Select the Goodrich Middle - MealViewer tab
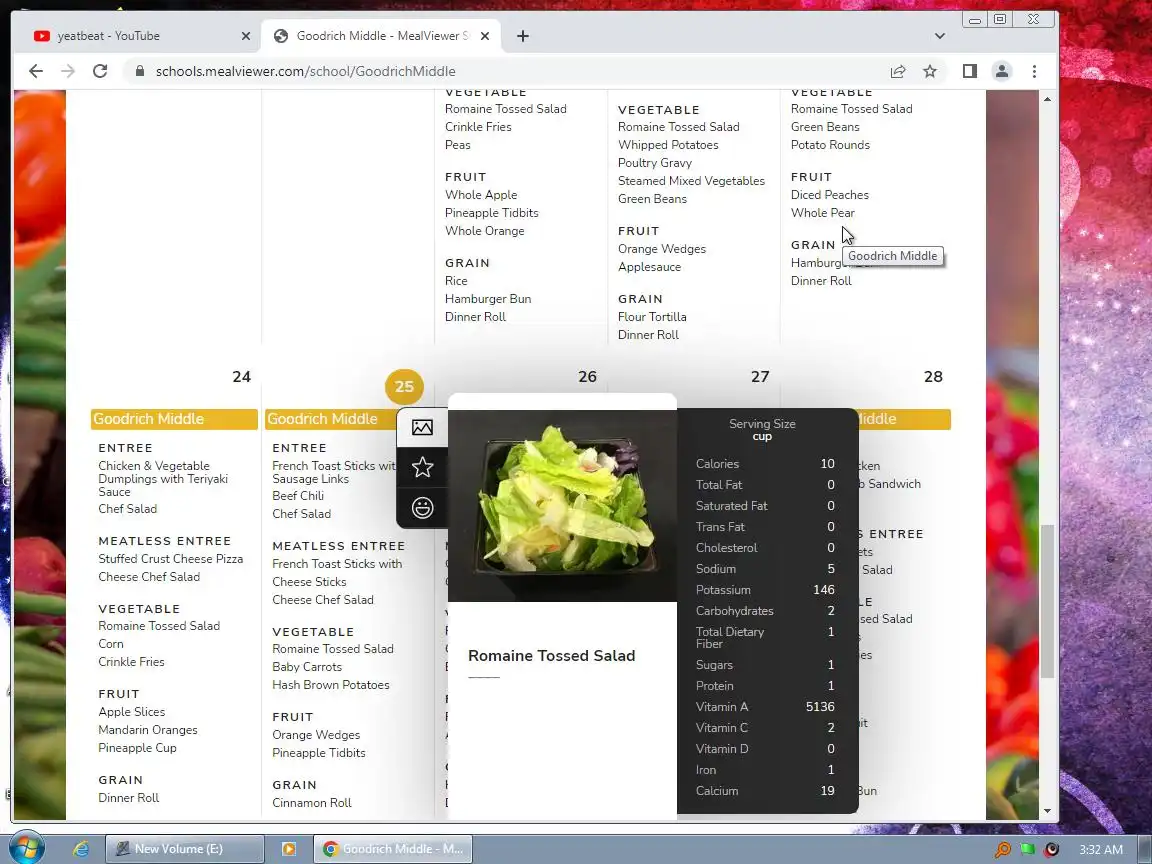 381,36
